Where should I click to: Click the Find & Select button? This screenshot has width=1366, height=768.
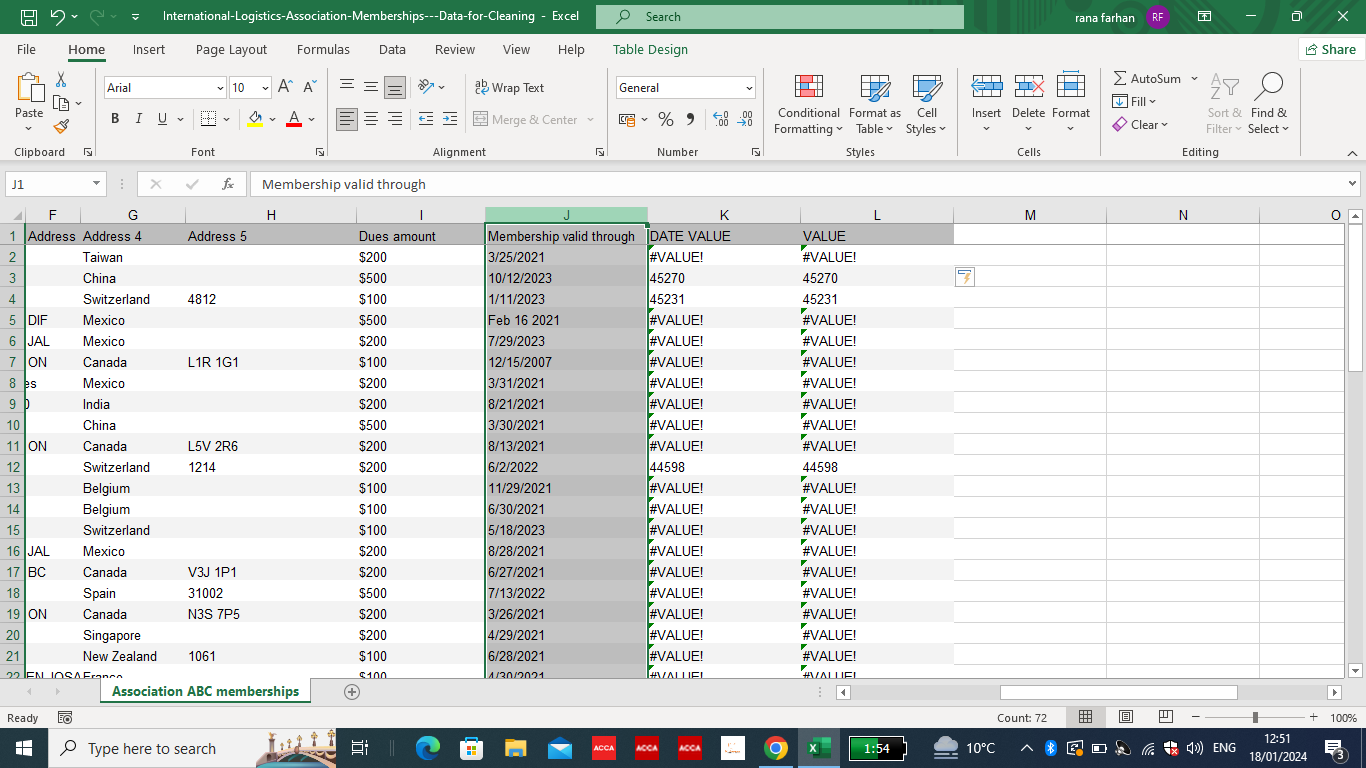click(x=1268, y=104)
